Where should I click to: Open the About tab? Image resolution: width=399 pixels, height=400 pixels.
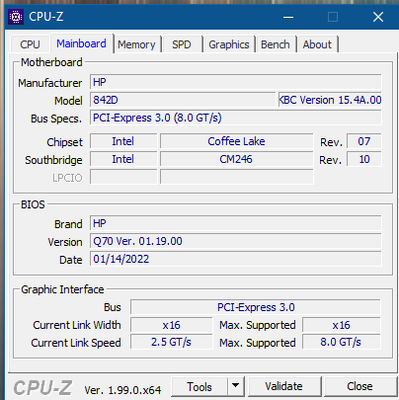click(317, 44)
